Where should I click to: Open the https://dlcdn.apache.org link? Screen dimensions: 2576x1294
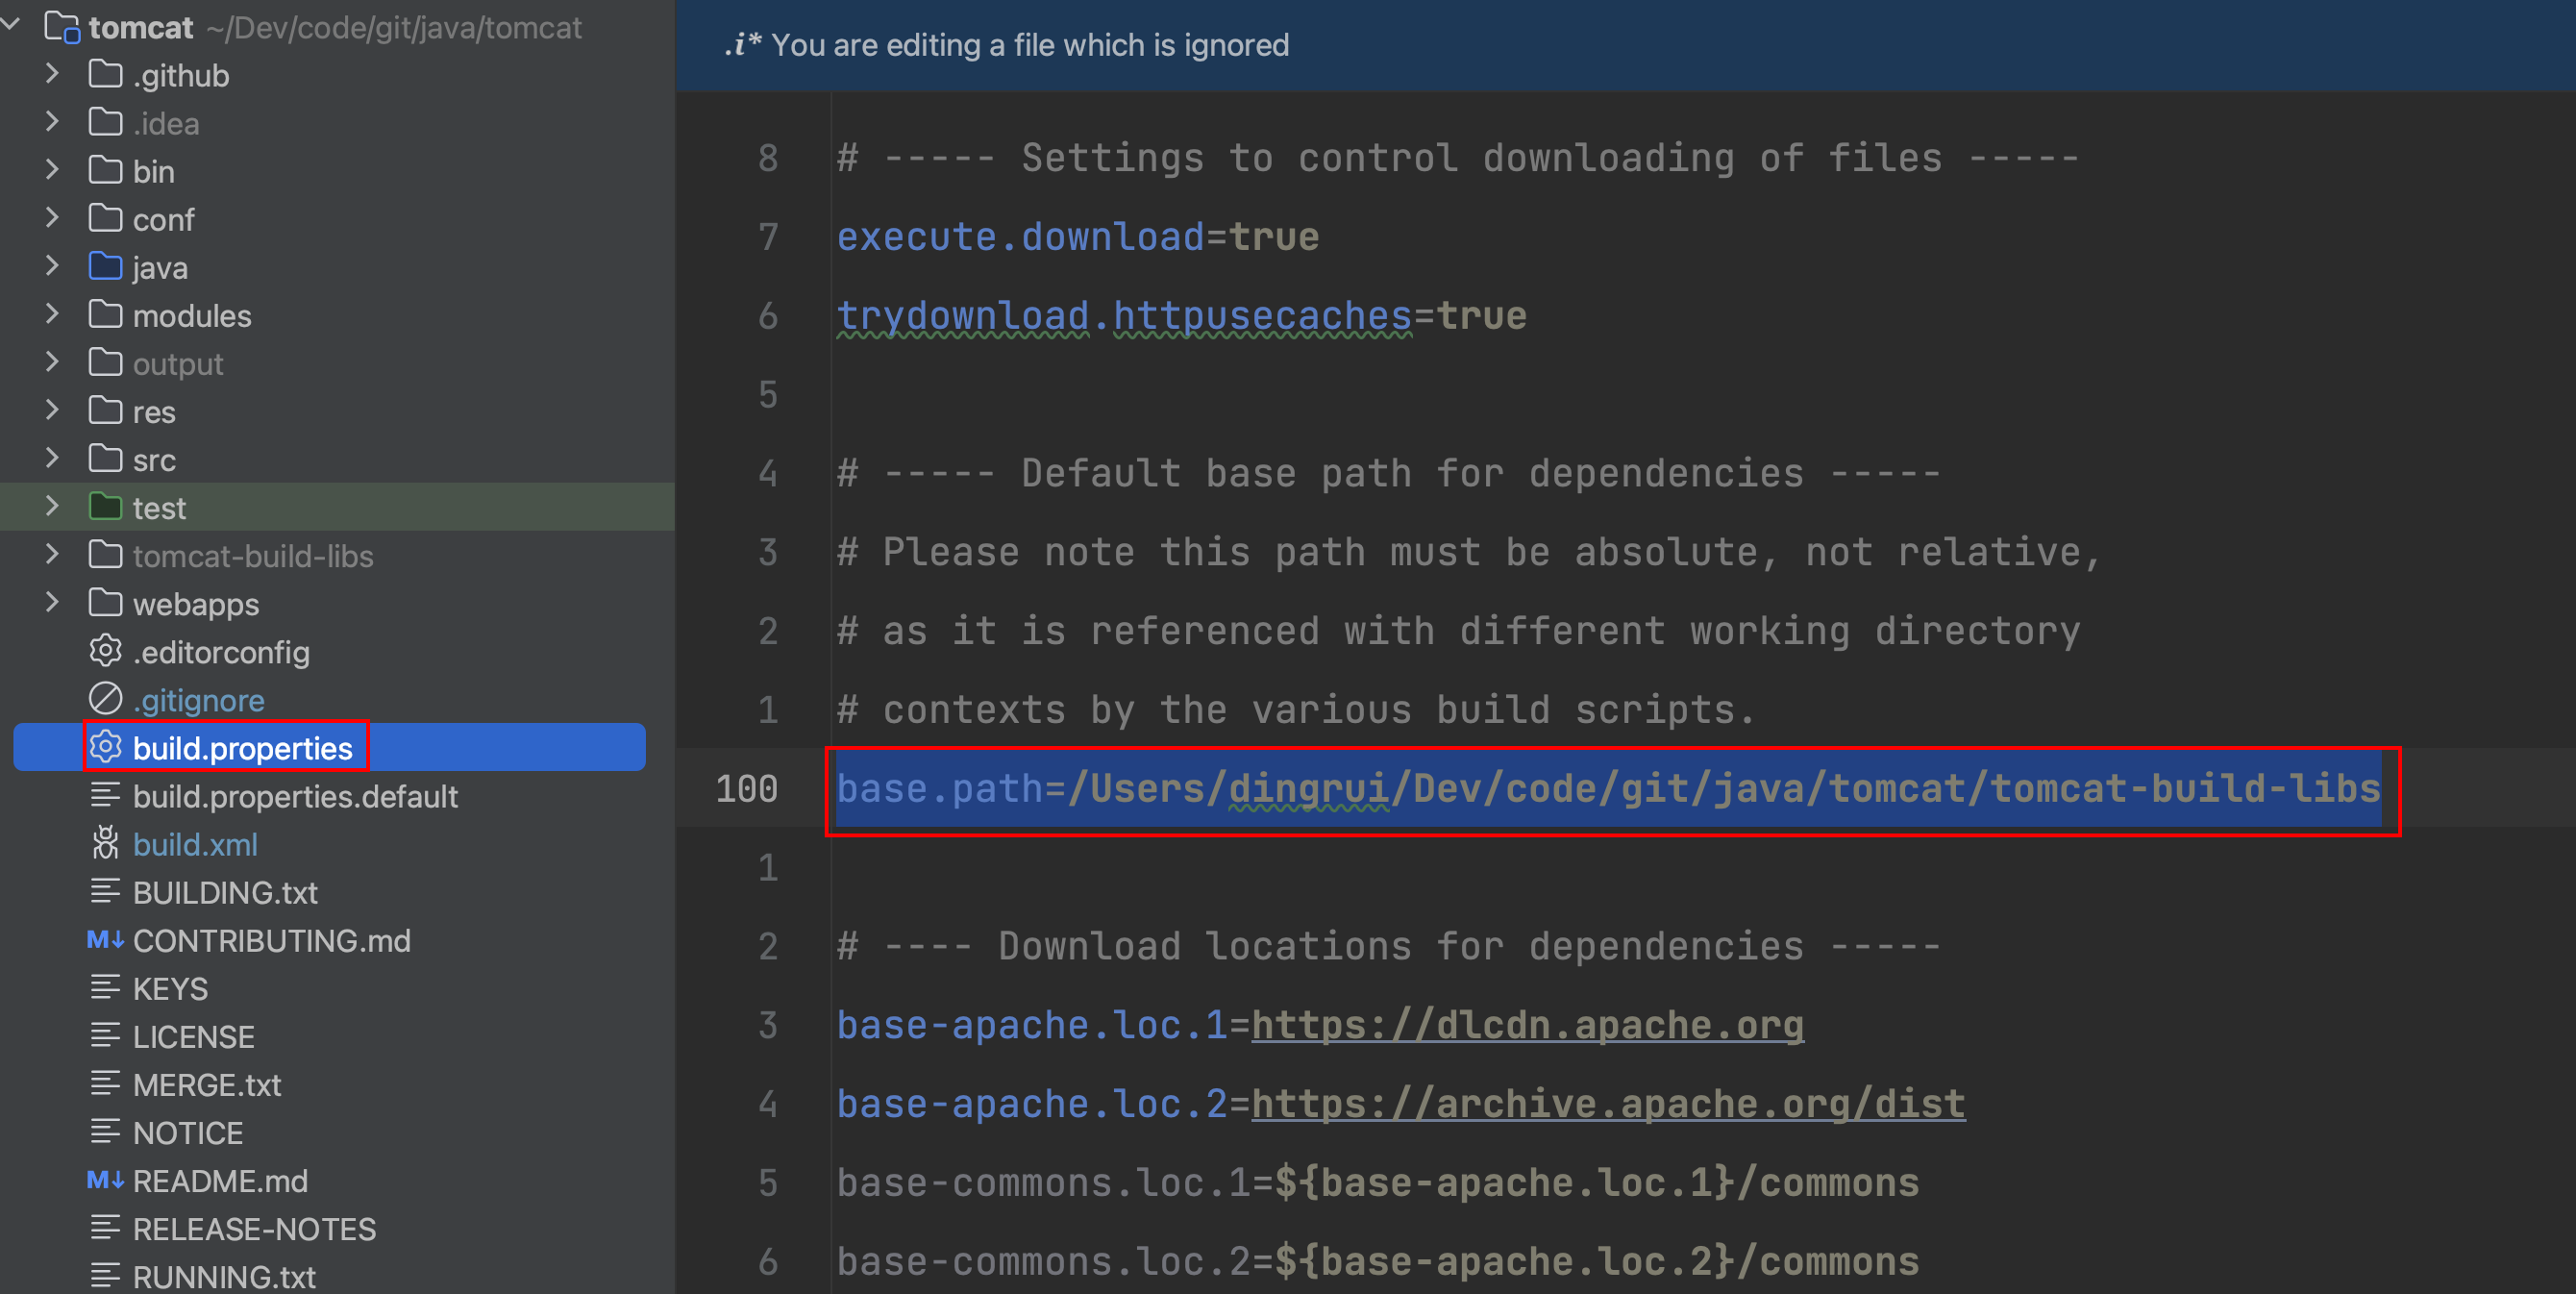(x=1527, y=1025)
